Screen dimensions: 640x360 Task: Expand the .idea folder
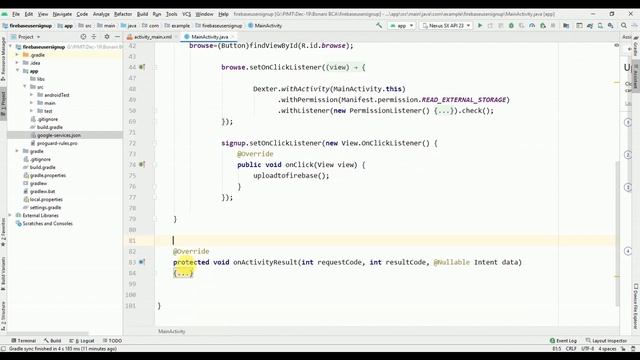[17, 63]
